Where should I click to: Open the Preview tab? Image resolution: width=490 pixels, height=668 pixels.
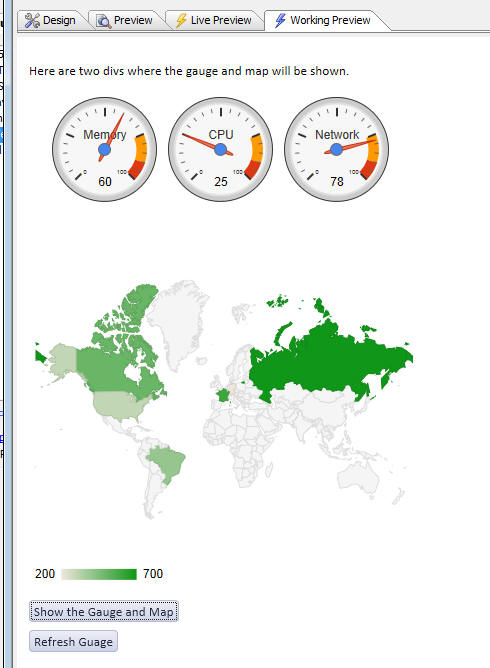[x=125, y=20]
